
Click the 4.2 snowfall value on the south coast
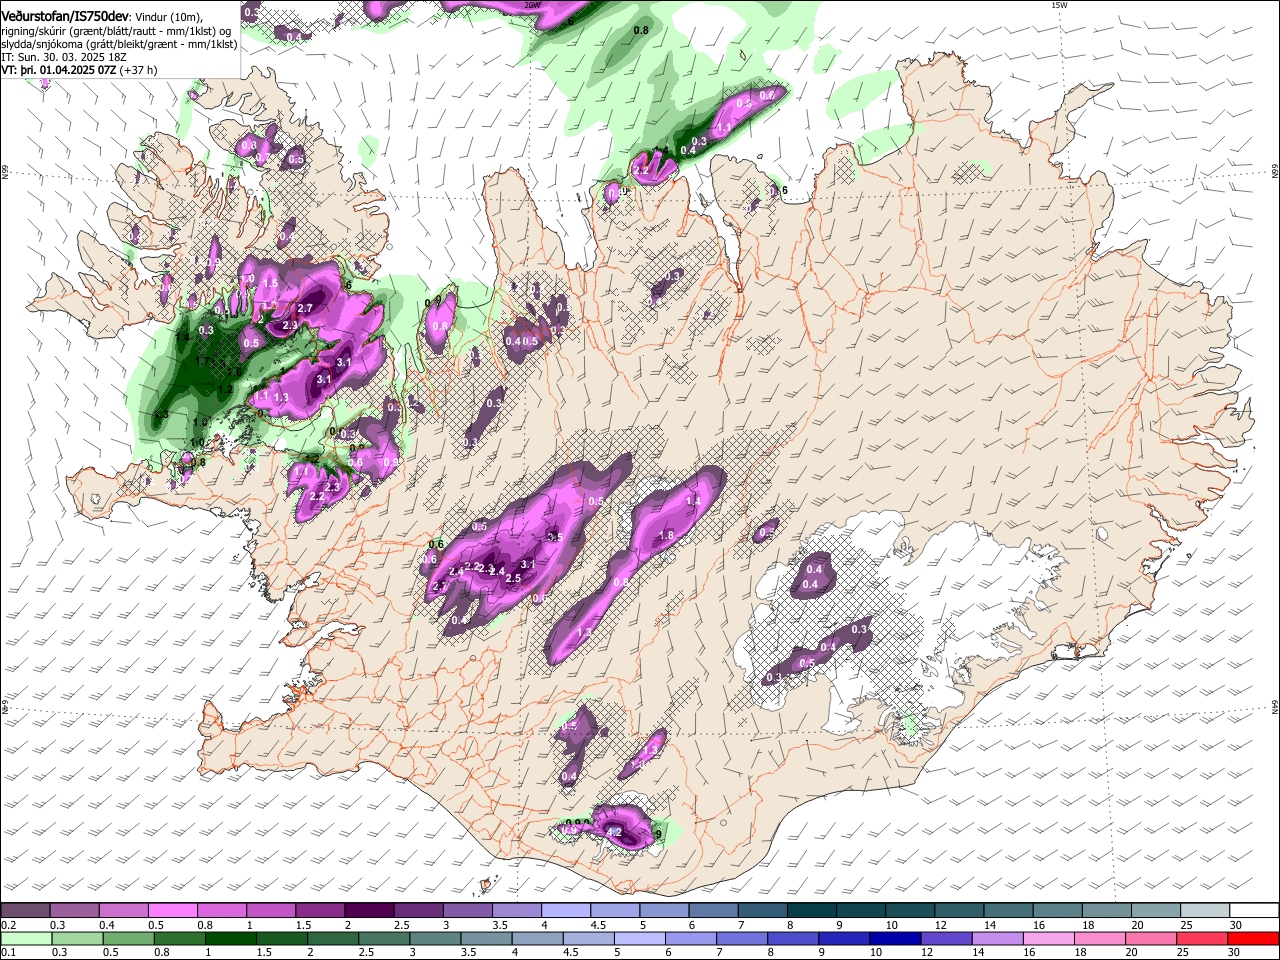[x=614, y=832]
